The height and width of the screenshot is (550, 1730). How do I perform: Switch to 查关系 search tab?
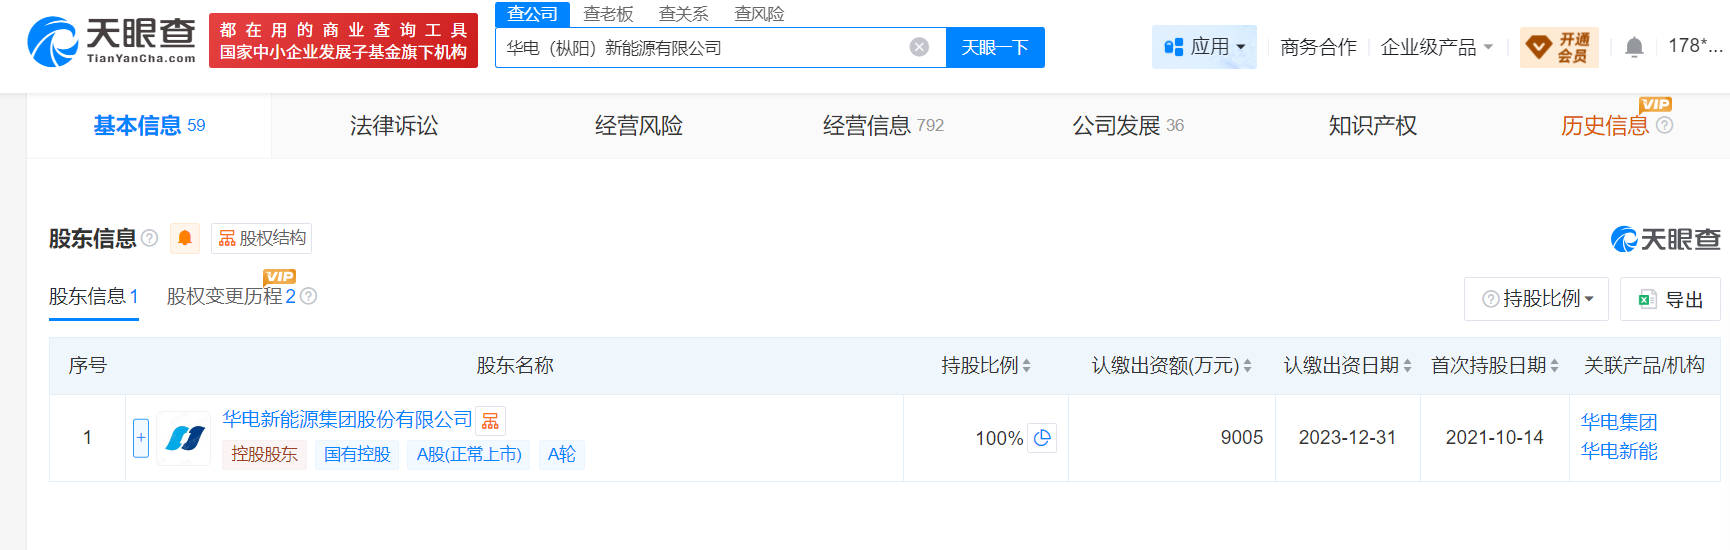coord(683,14)
